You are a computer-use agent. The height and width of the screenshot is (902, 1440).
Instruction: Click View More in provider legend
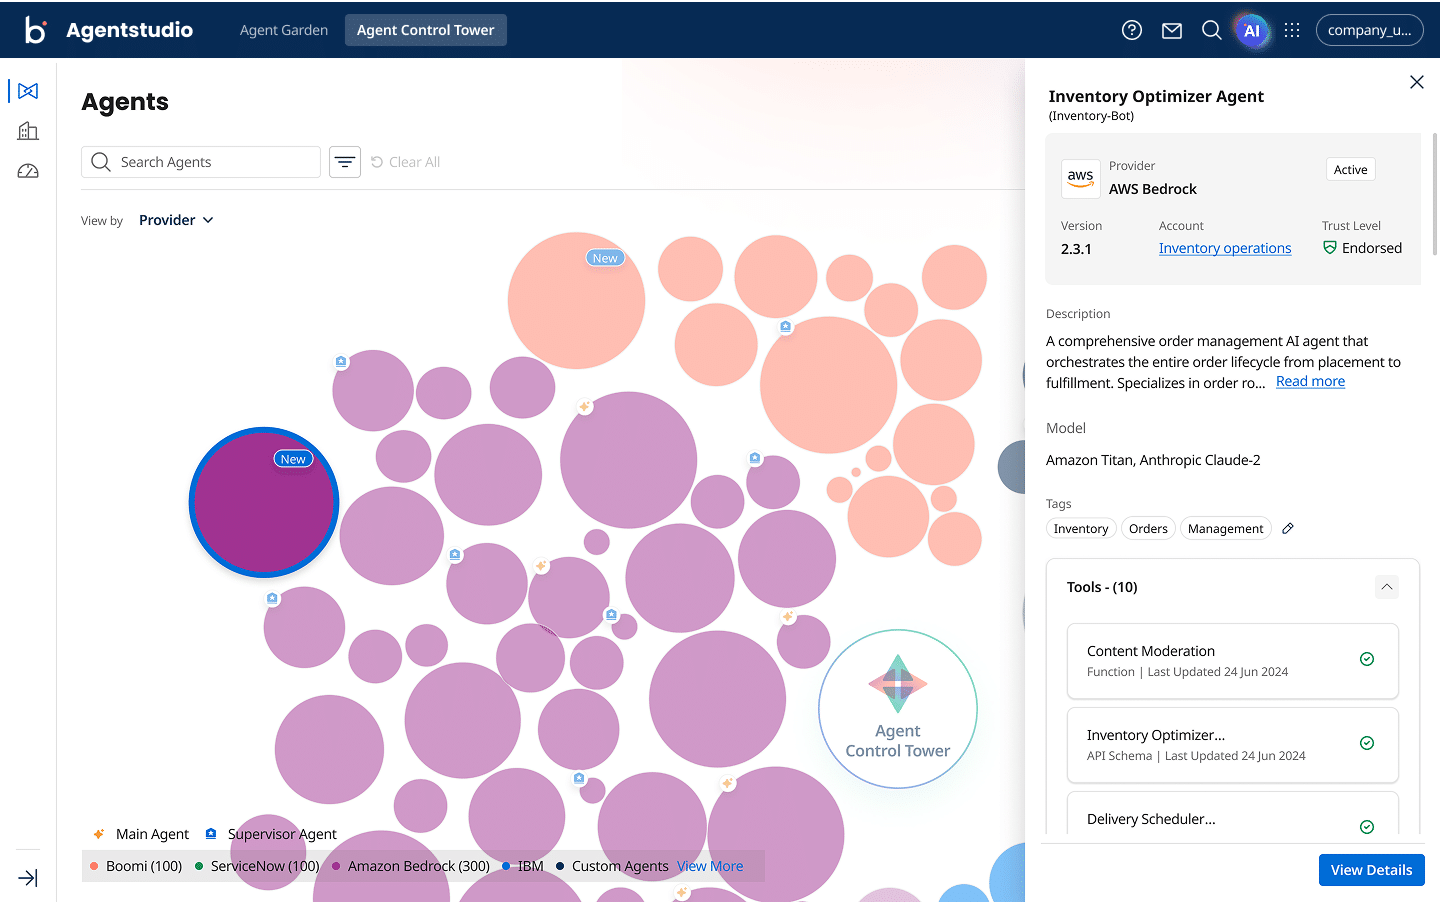coord(710,866)
